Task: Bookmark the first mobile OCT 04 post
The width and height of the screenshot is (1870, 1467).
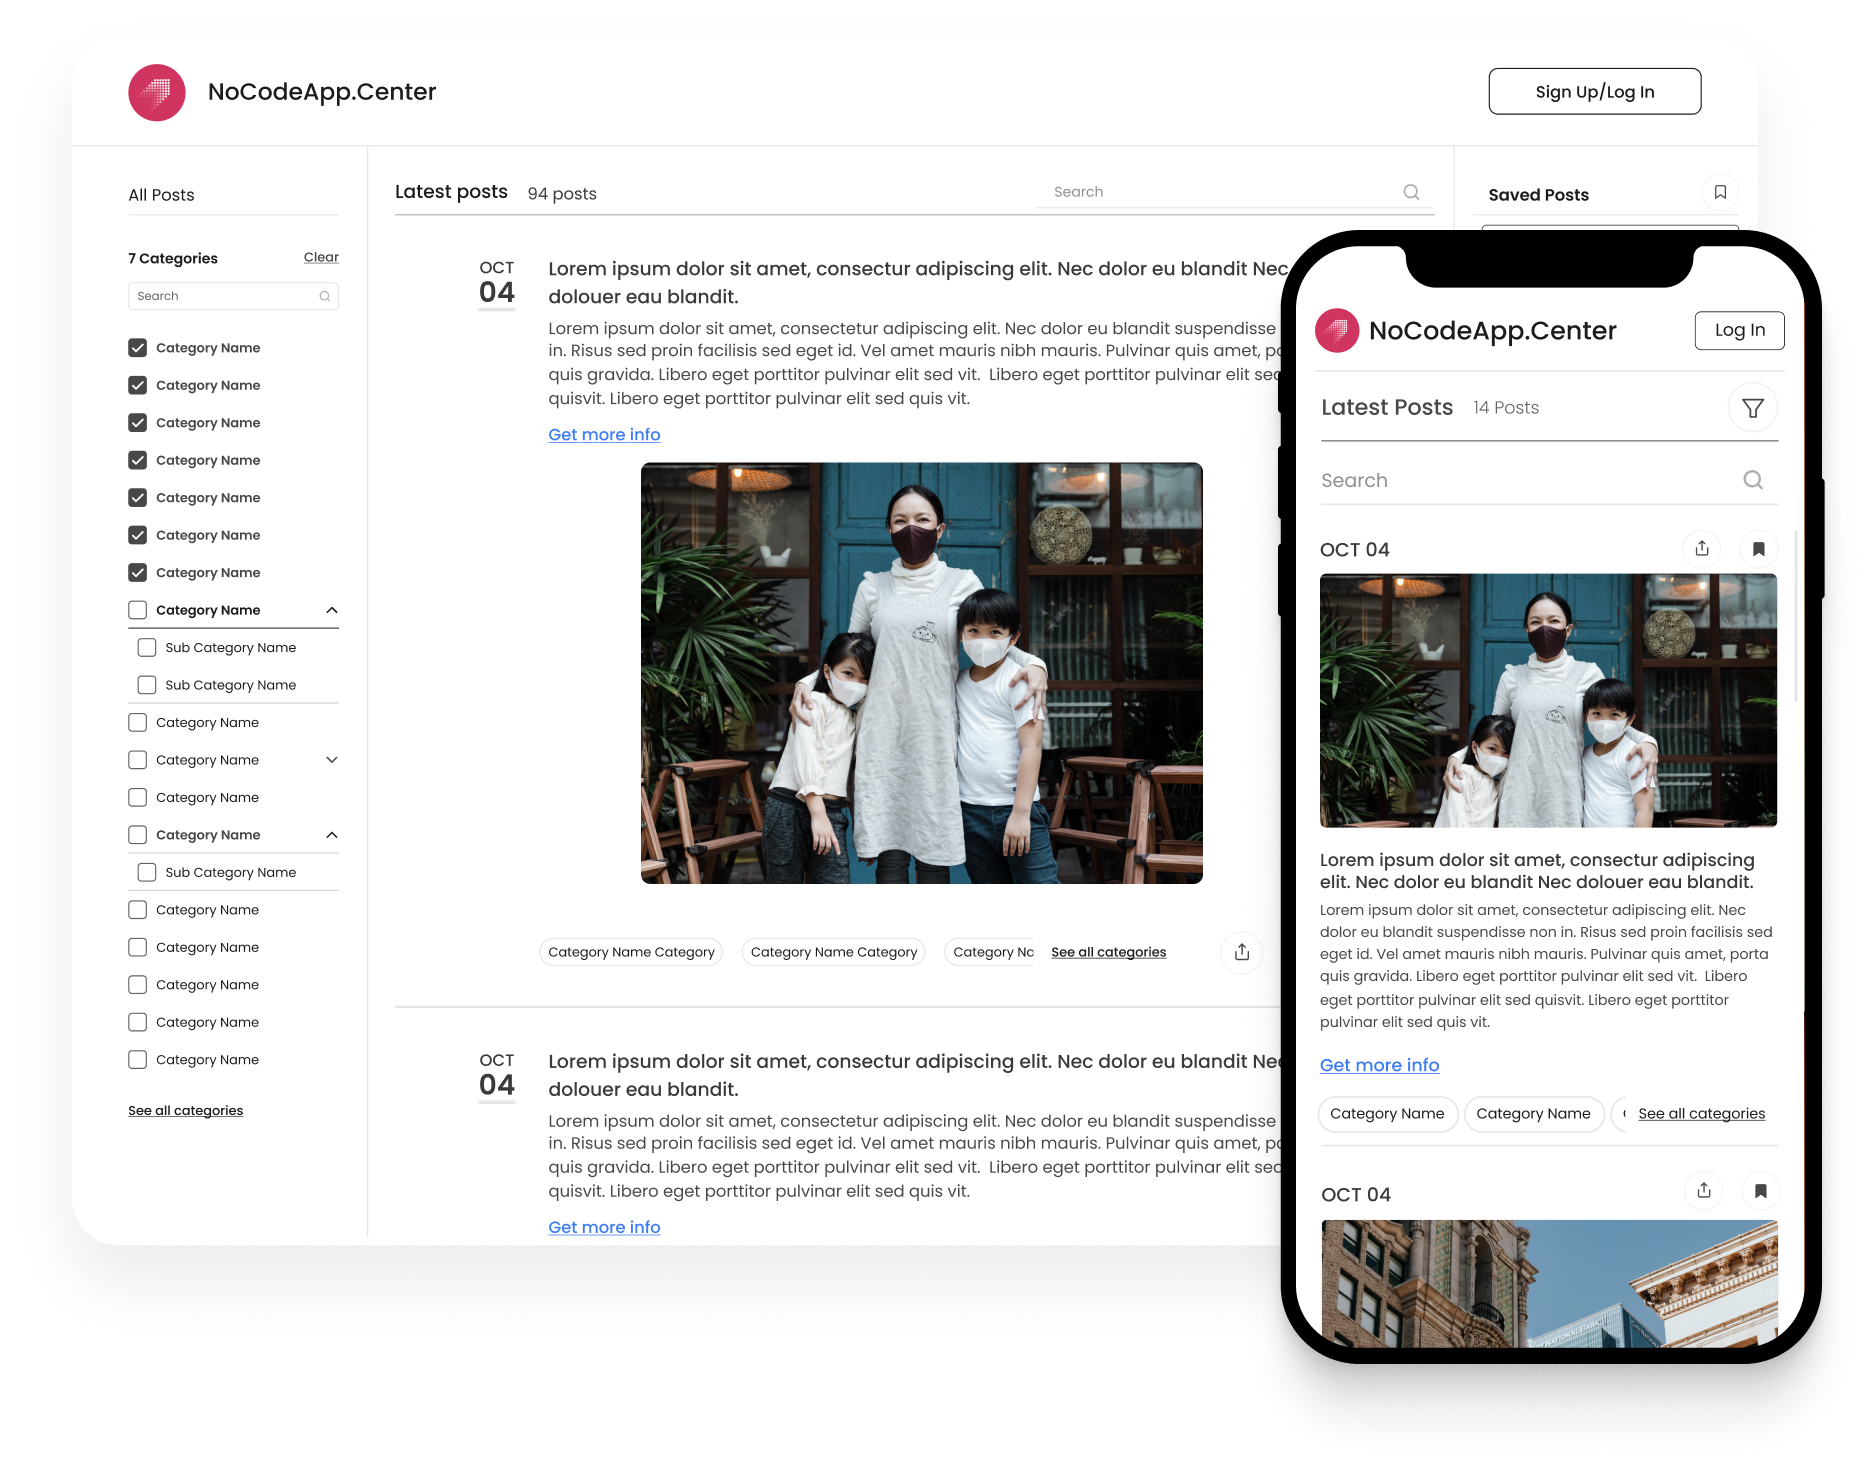Action: [x=1758, y=549]
